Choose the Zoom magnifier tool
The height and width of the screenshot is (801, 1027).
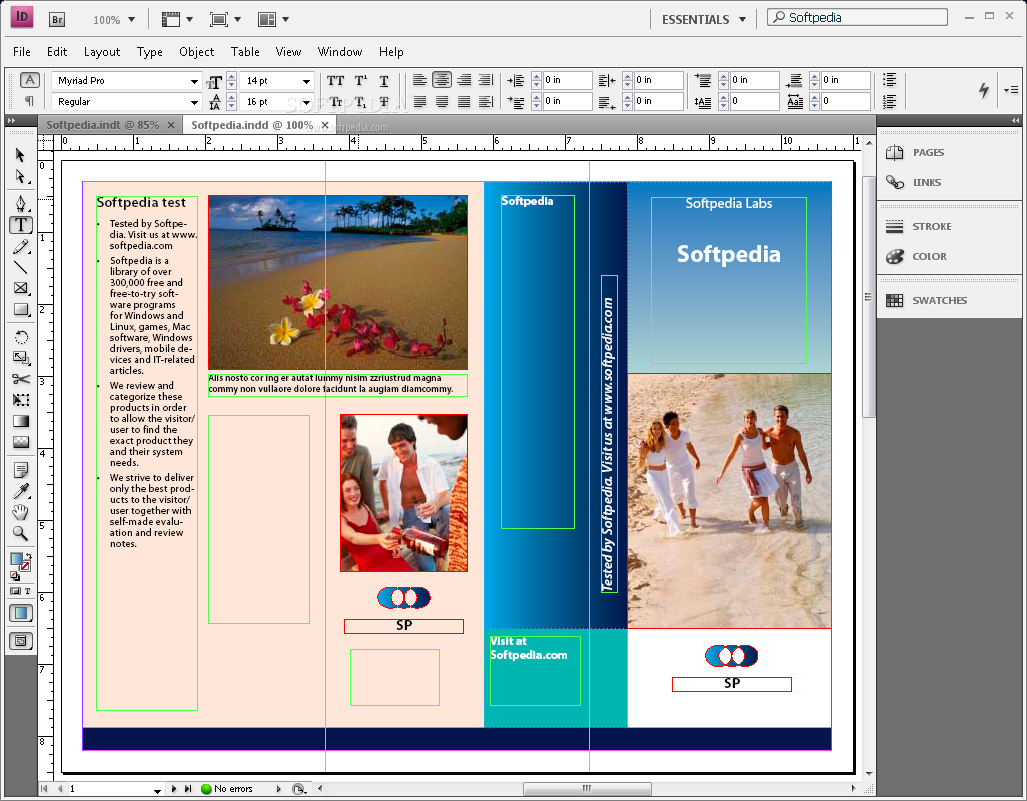21,534
